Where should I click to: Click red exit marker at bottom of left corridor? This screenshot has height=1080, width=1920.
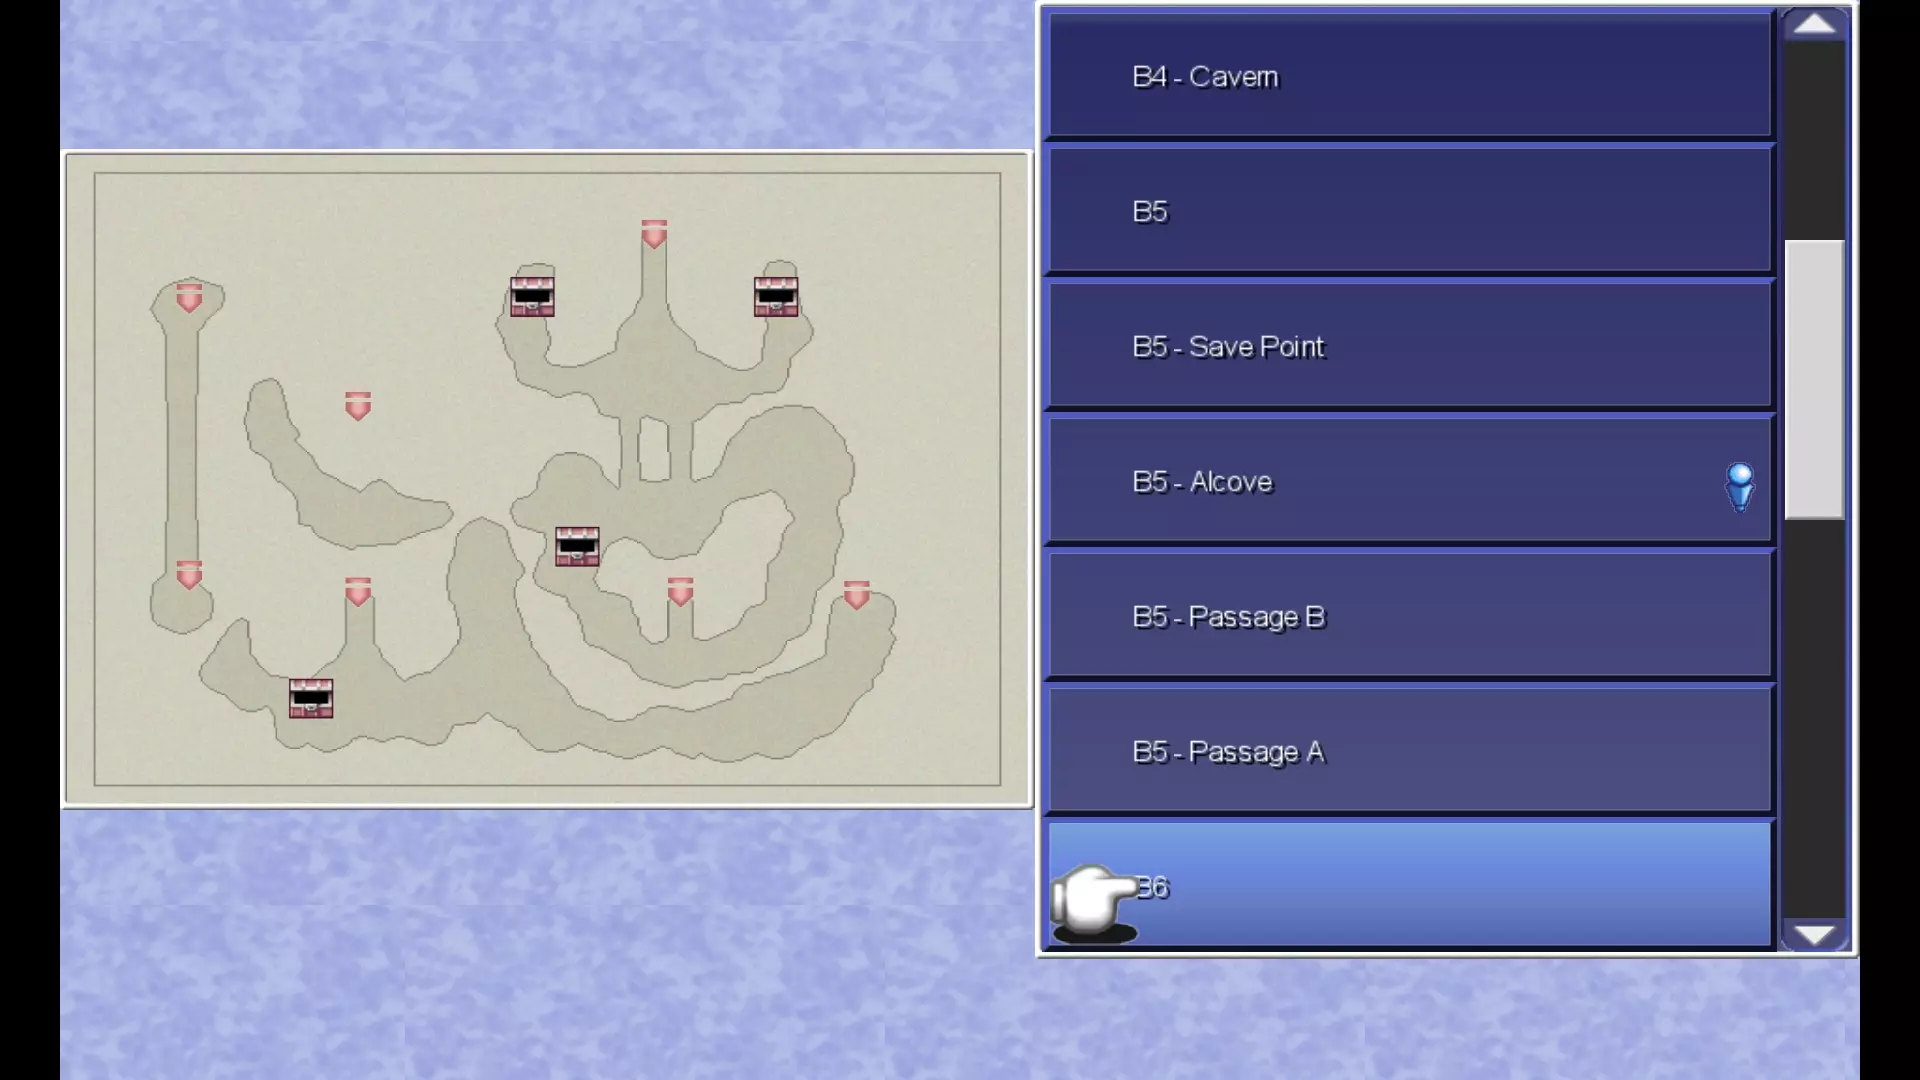click(x=189, y=575)
